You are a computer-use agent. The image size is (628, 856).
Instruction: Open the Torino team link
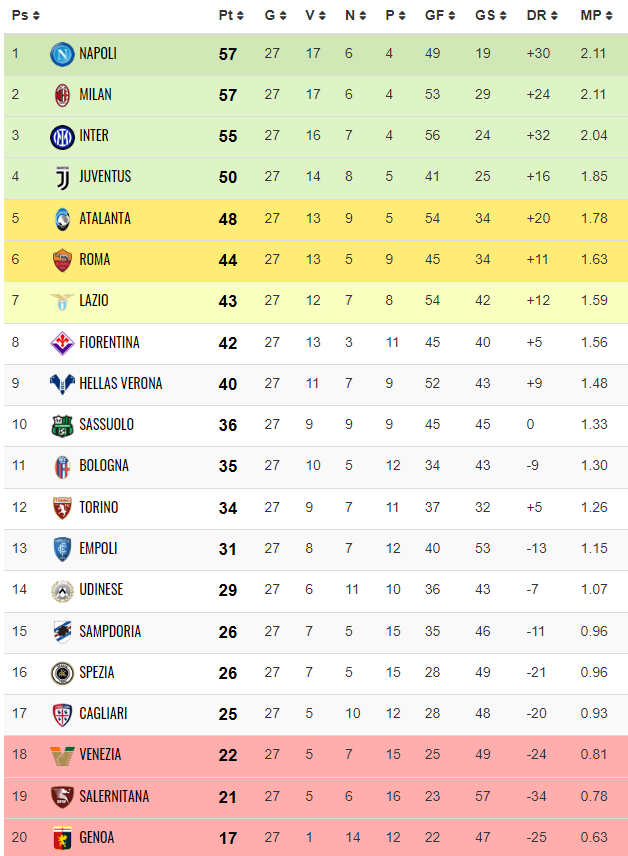[x=98, y=507]
